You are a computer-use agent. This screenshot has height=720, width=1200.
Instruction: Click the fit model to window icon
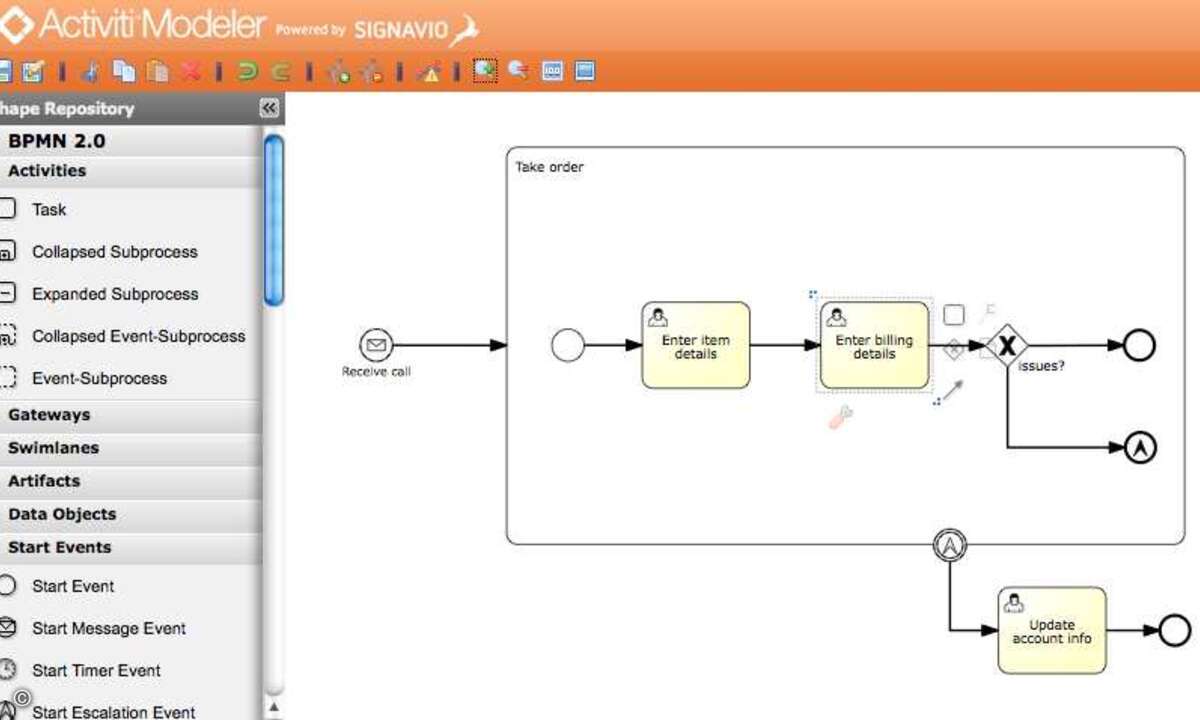(586, 71)
